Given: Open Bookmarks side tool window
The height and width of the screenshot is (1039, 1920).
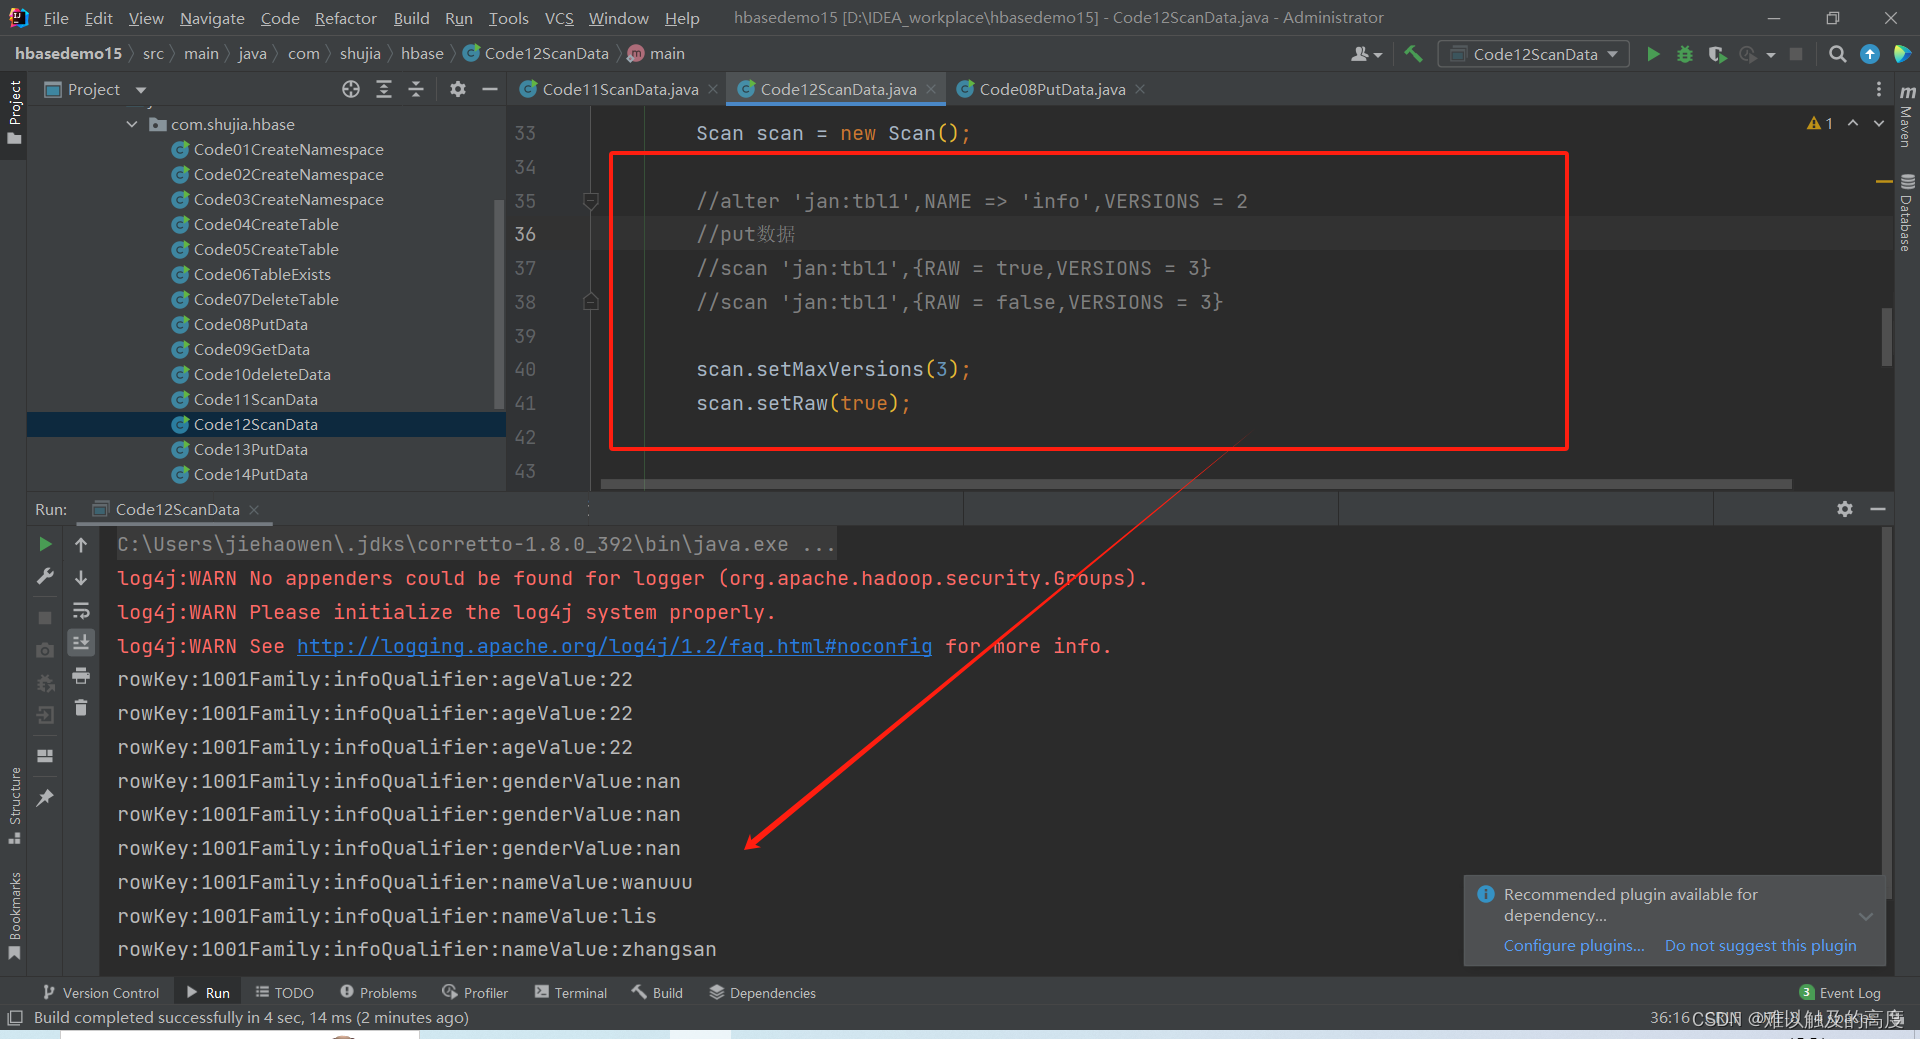Looking at the screenshot, I should point(14,915).
